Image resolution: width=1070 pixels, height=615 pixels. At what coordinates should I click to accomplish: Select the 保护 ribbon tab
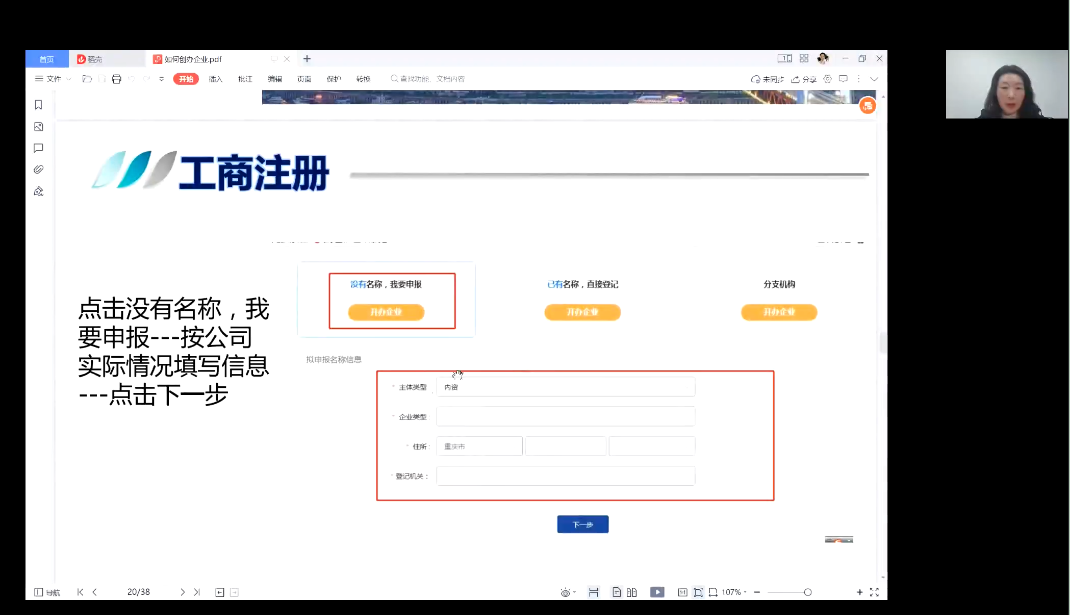pyautogui.click(x=334, y=79)
